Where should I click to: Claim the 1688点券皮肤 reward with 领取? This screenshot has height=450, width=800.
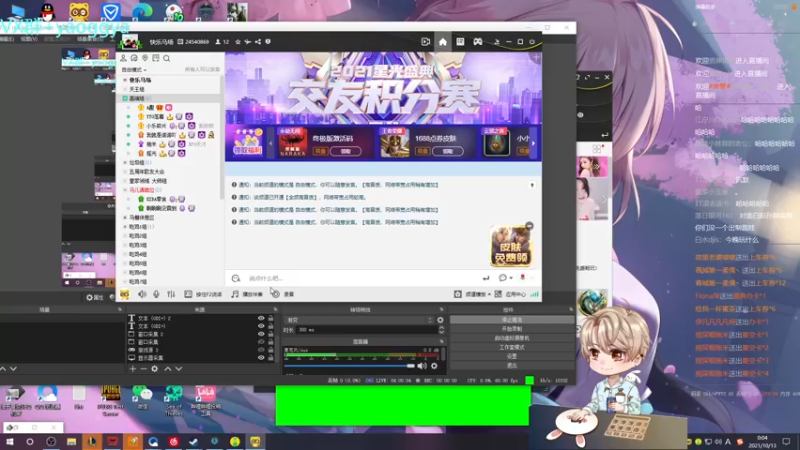447,152
